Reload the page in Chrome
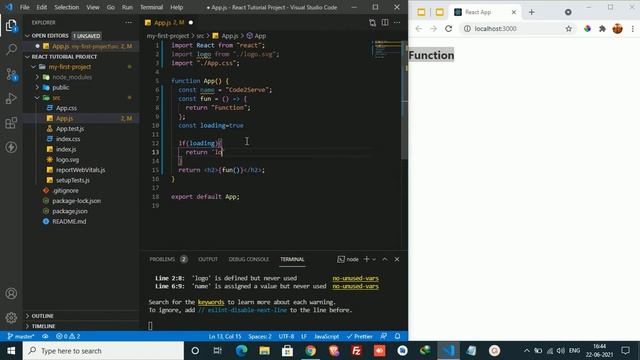This screenshot has width=640, height=360. coord(449,29)
